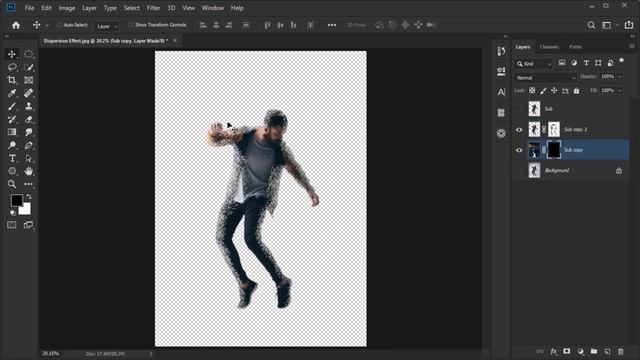Click the Home button in options bar
The height and width of the screenshot is (360, 640).
point(16,25)
